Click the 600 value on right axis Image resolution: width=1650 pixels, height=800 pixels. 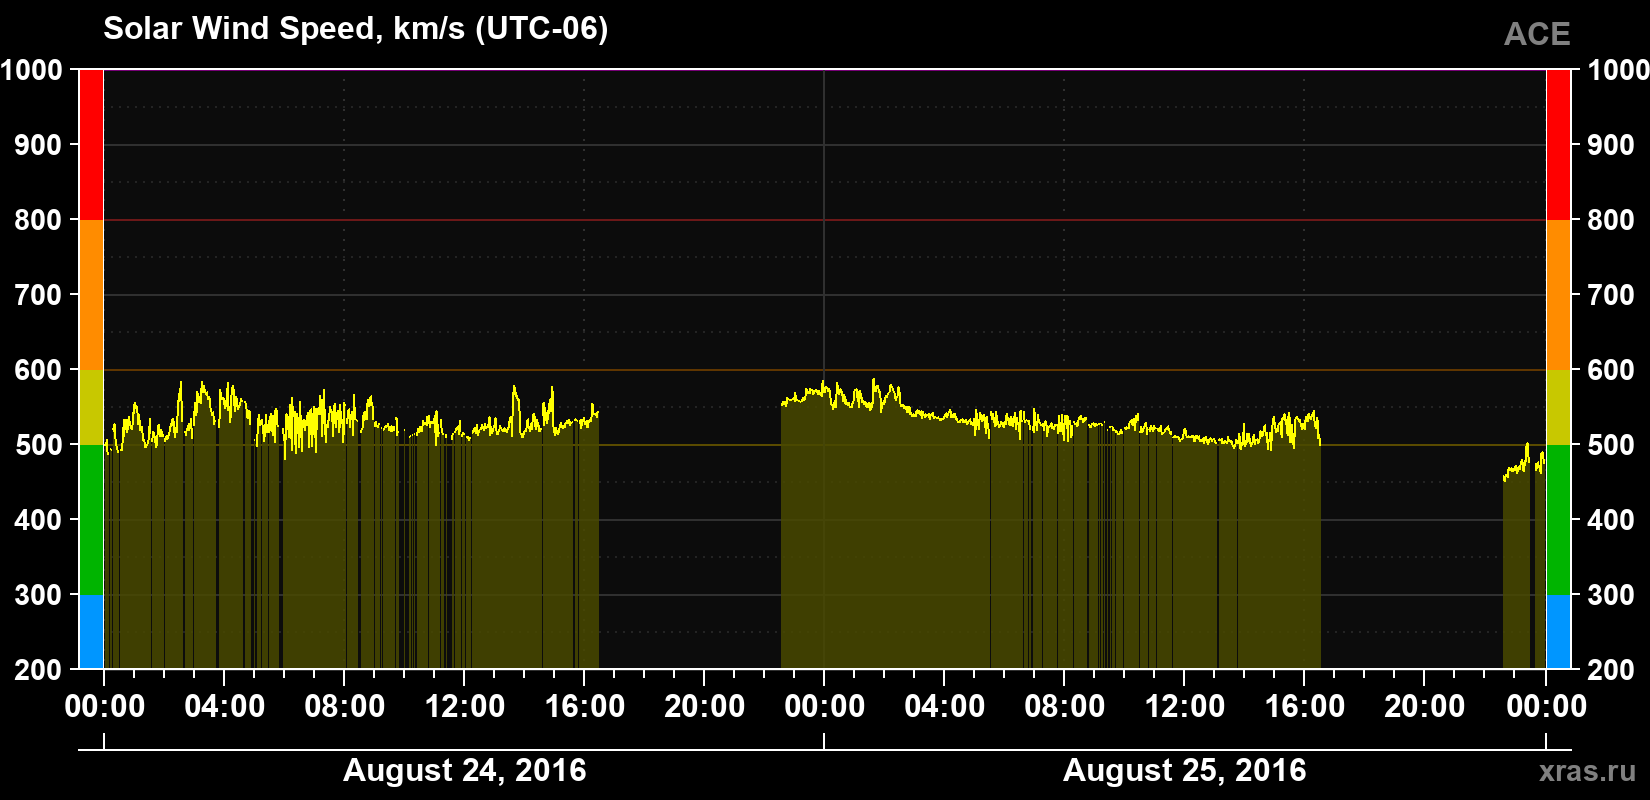[1611, 370]
